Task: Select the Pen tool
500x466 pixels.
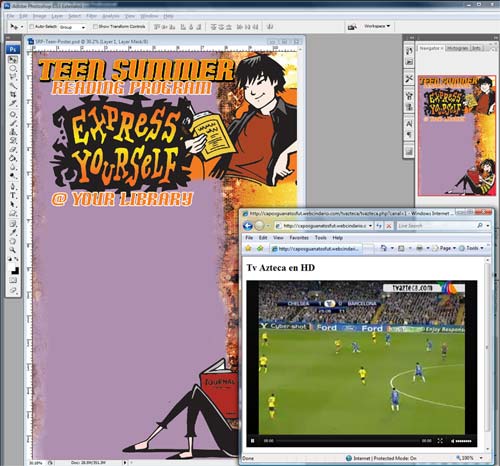Action: click(x=13, y=187)
